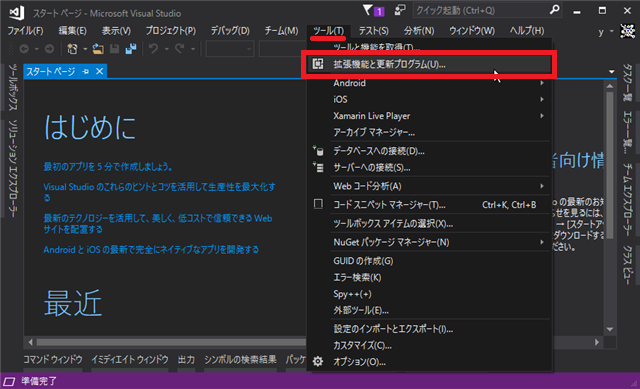640x389 pixels.
Task: Navigate forward with the toolbar arrow
Action: pyautogui.click(x=49, y=49)
